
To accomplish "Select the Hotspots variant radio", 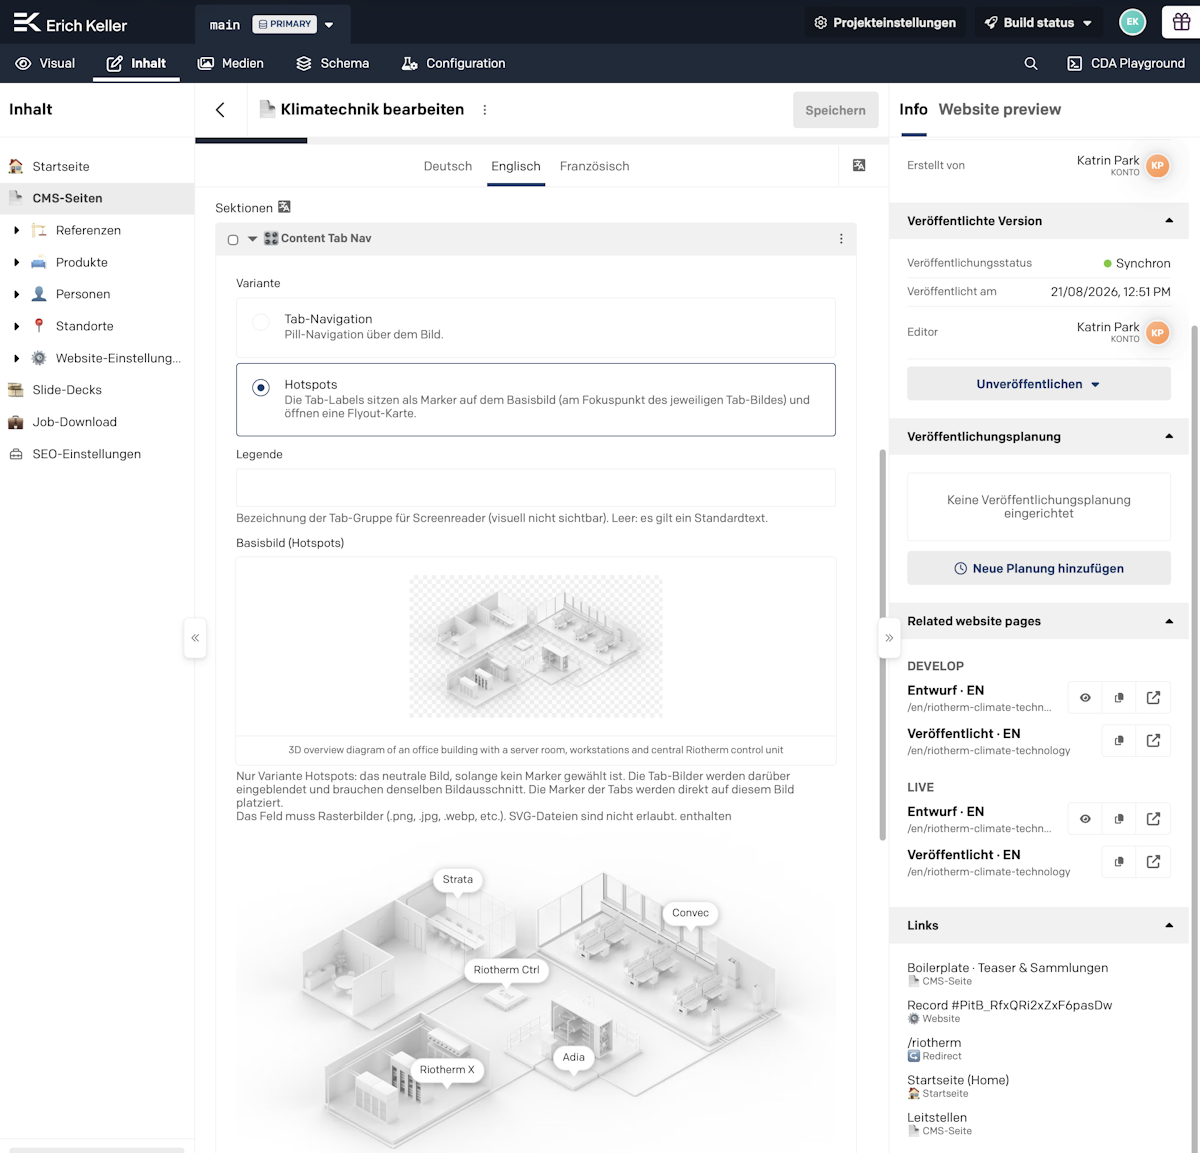I will pos(261,388).
